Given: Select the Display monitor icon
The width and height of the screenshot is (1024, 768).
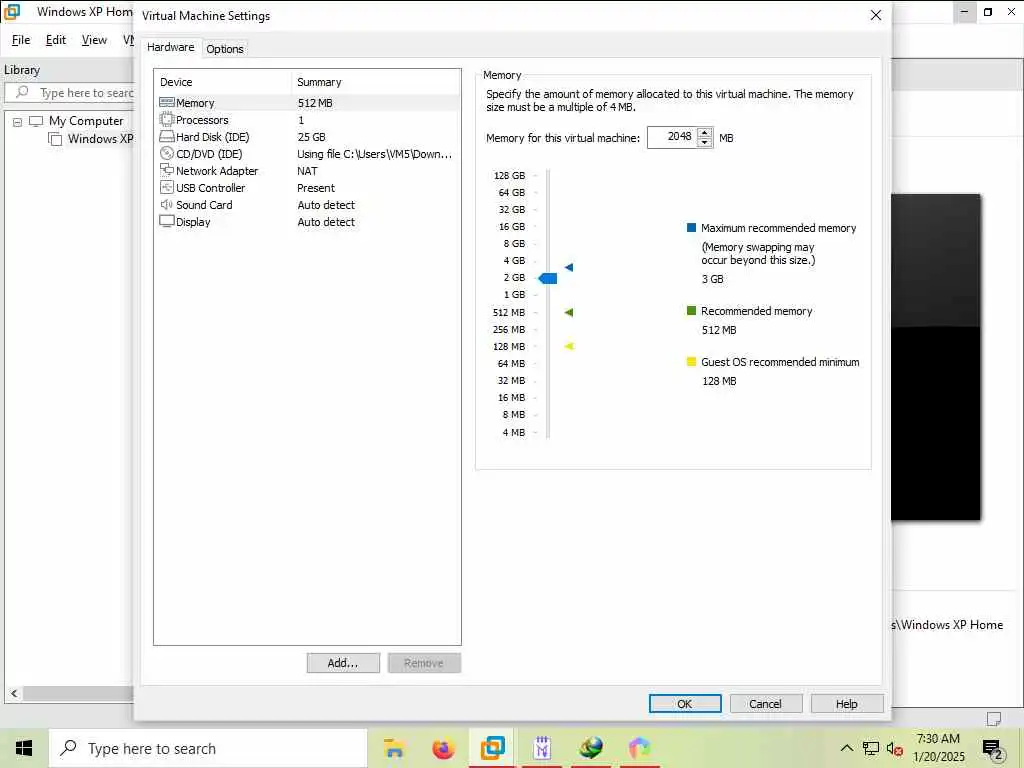Looking at the screenshot, I should coord(167,221).
